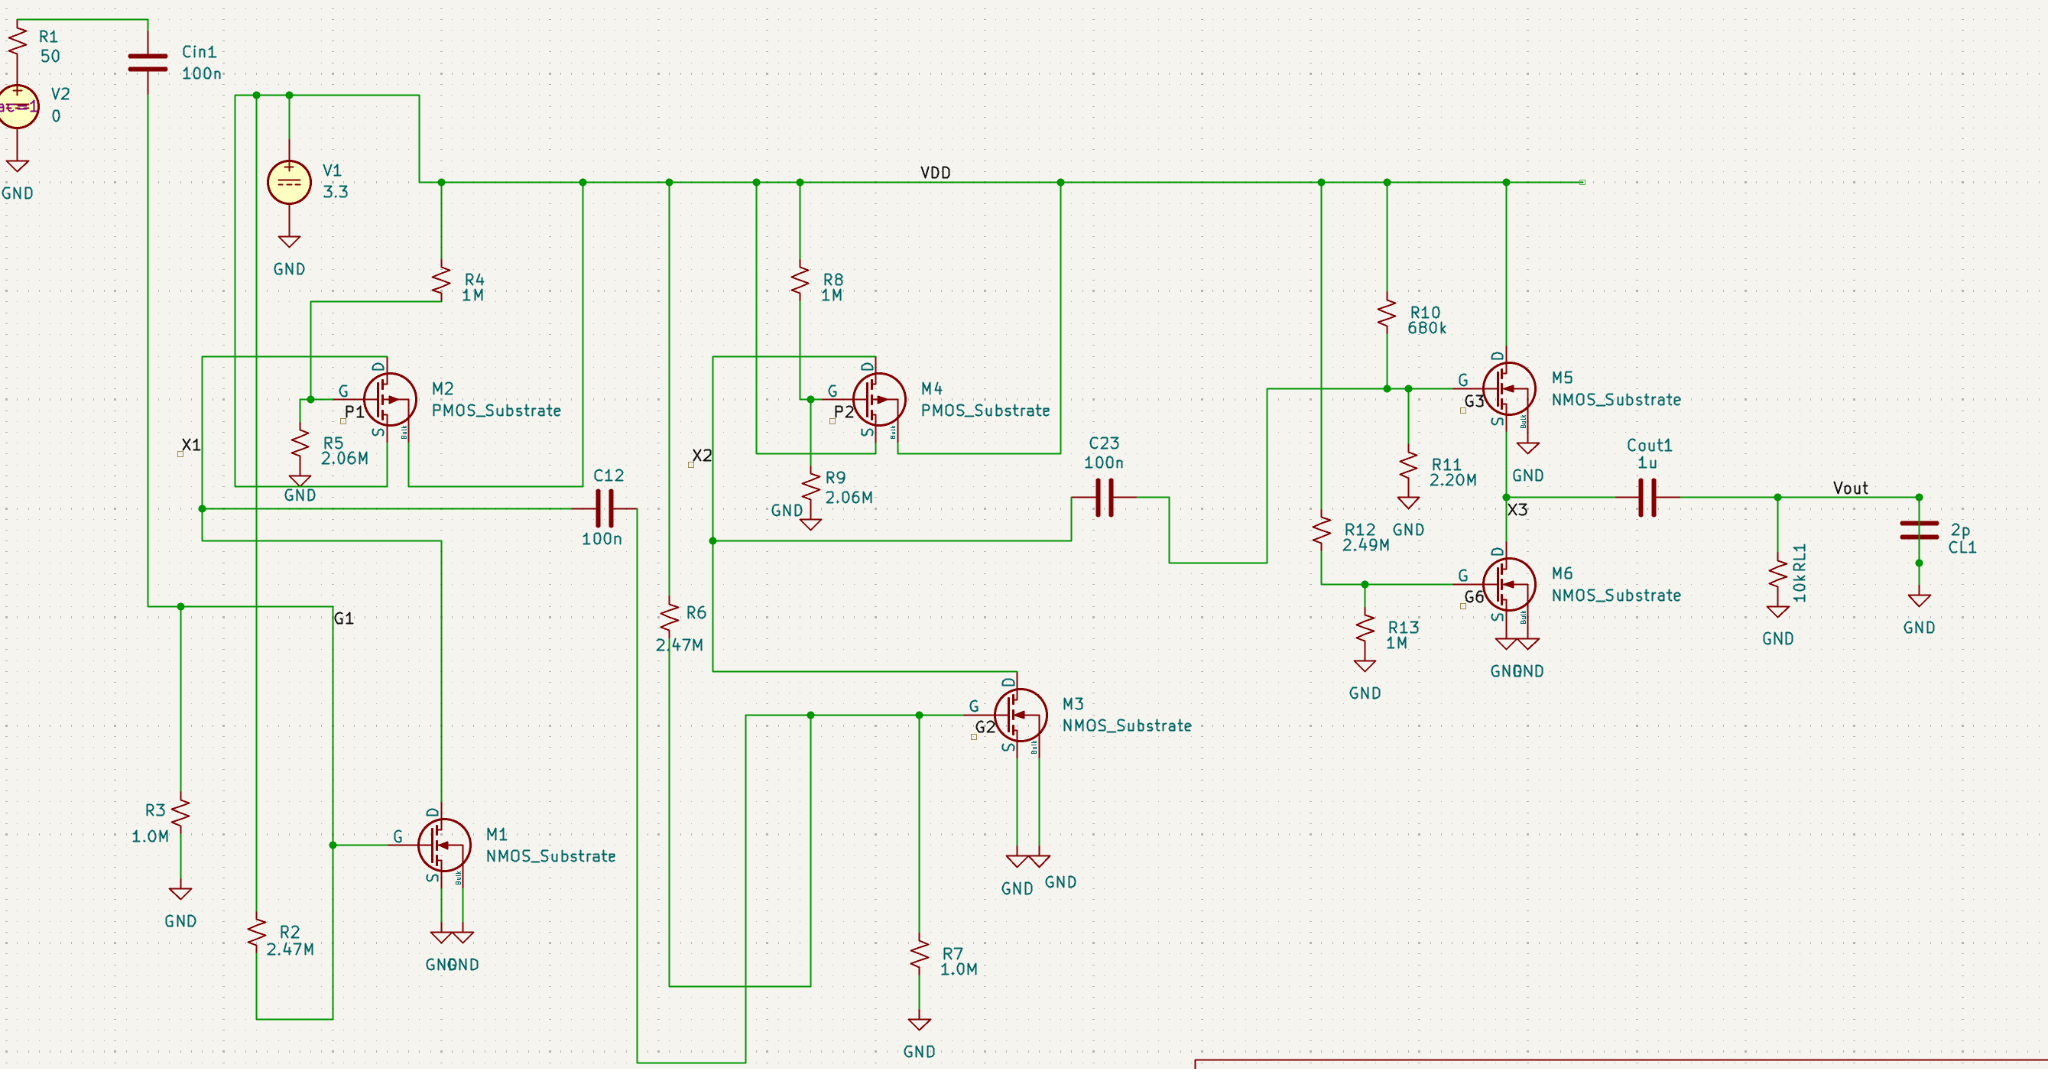Select the M3 reference designator text
This screenshot has width=2048, height=1069.
(x=1073, y=705)
